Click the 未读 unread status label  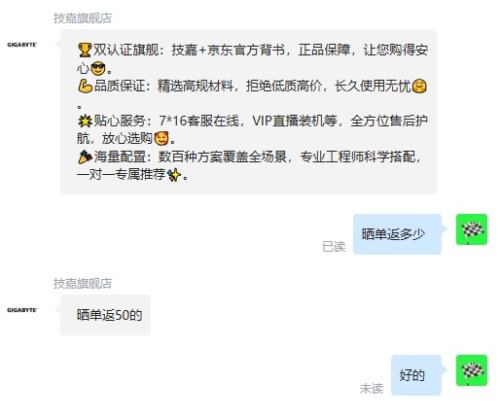372,388
